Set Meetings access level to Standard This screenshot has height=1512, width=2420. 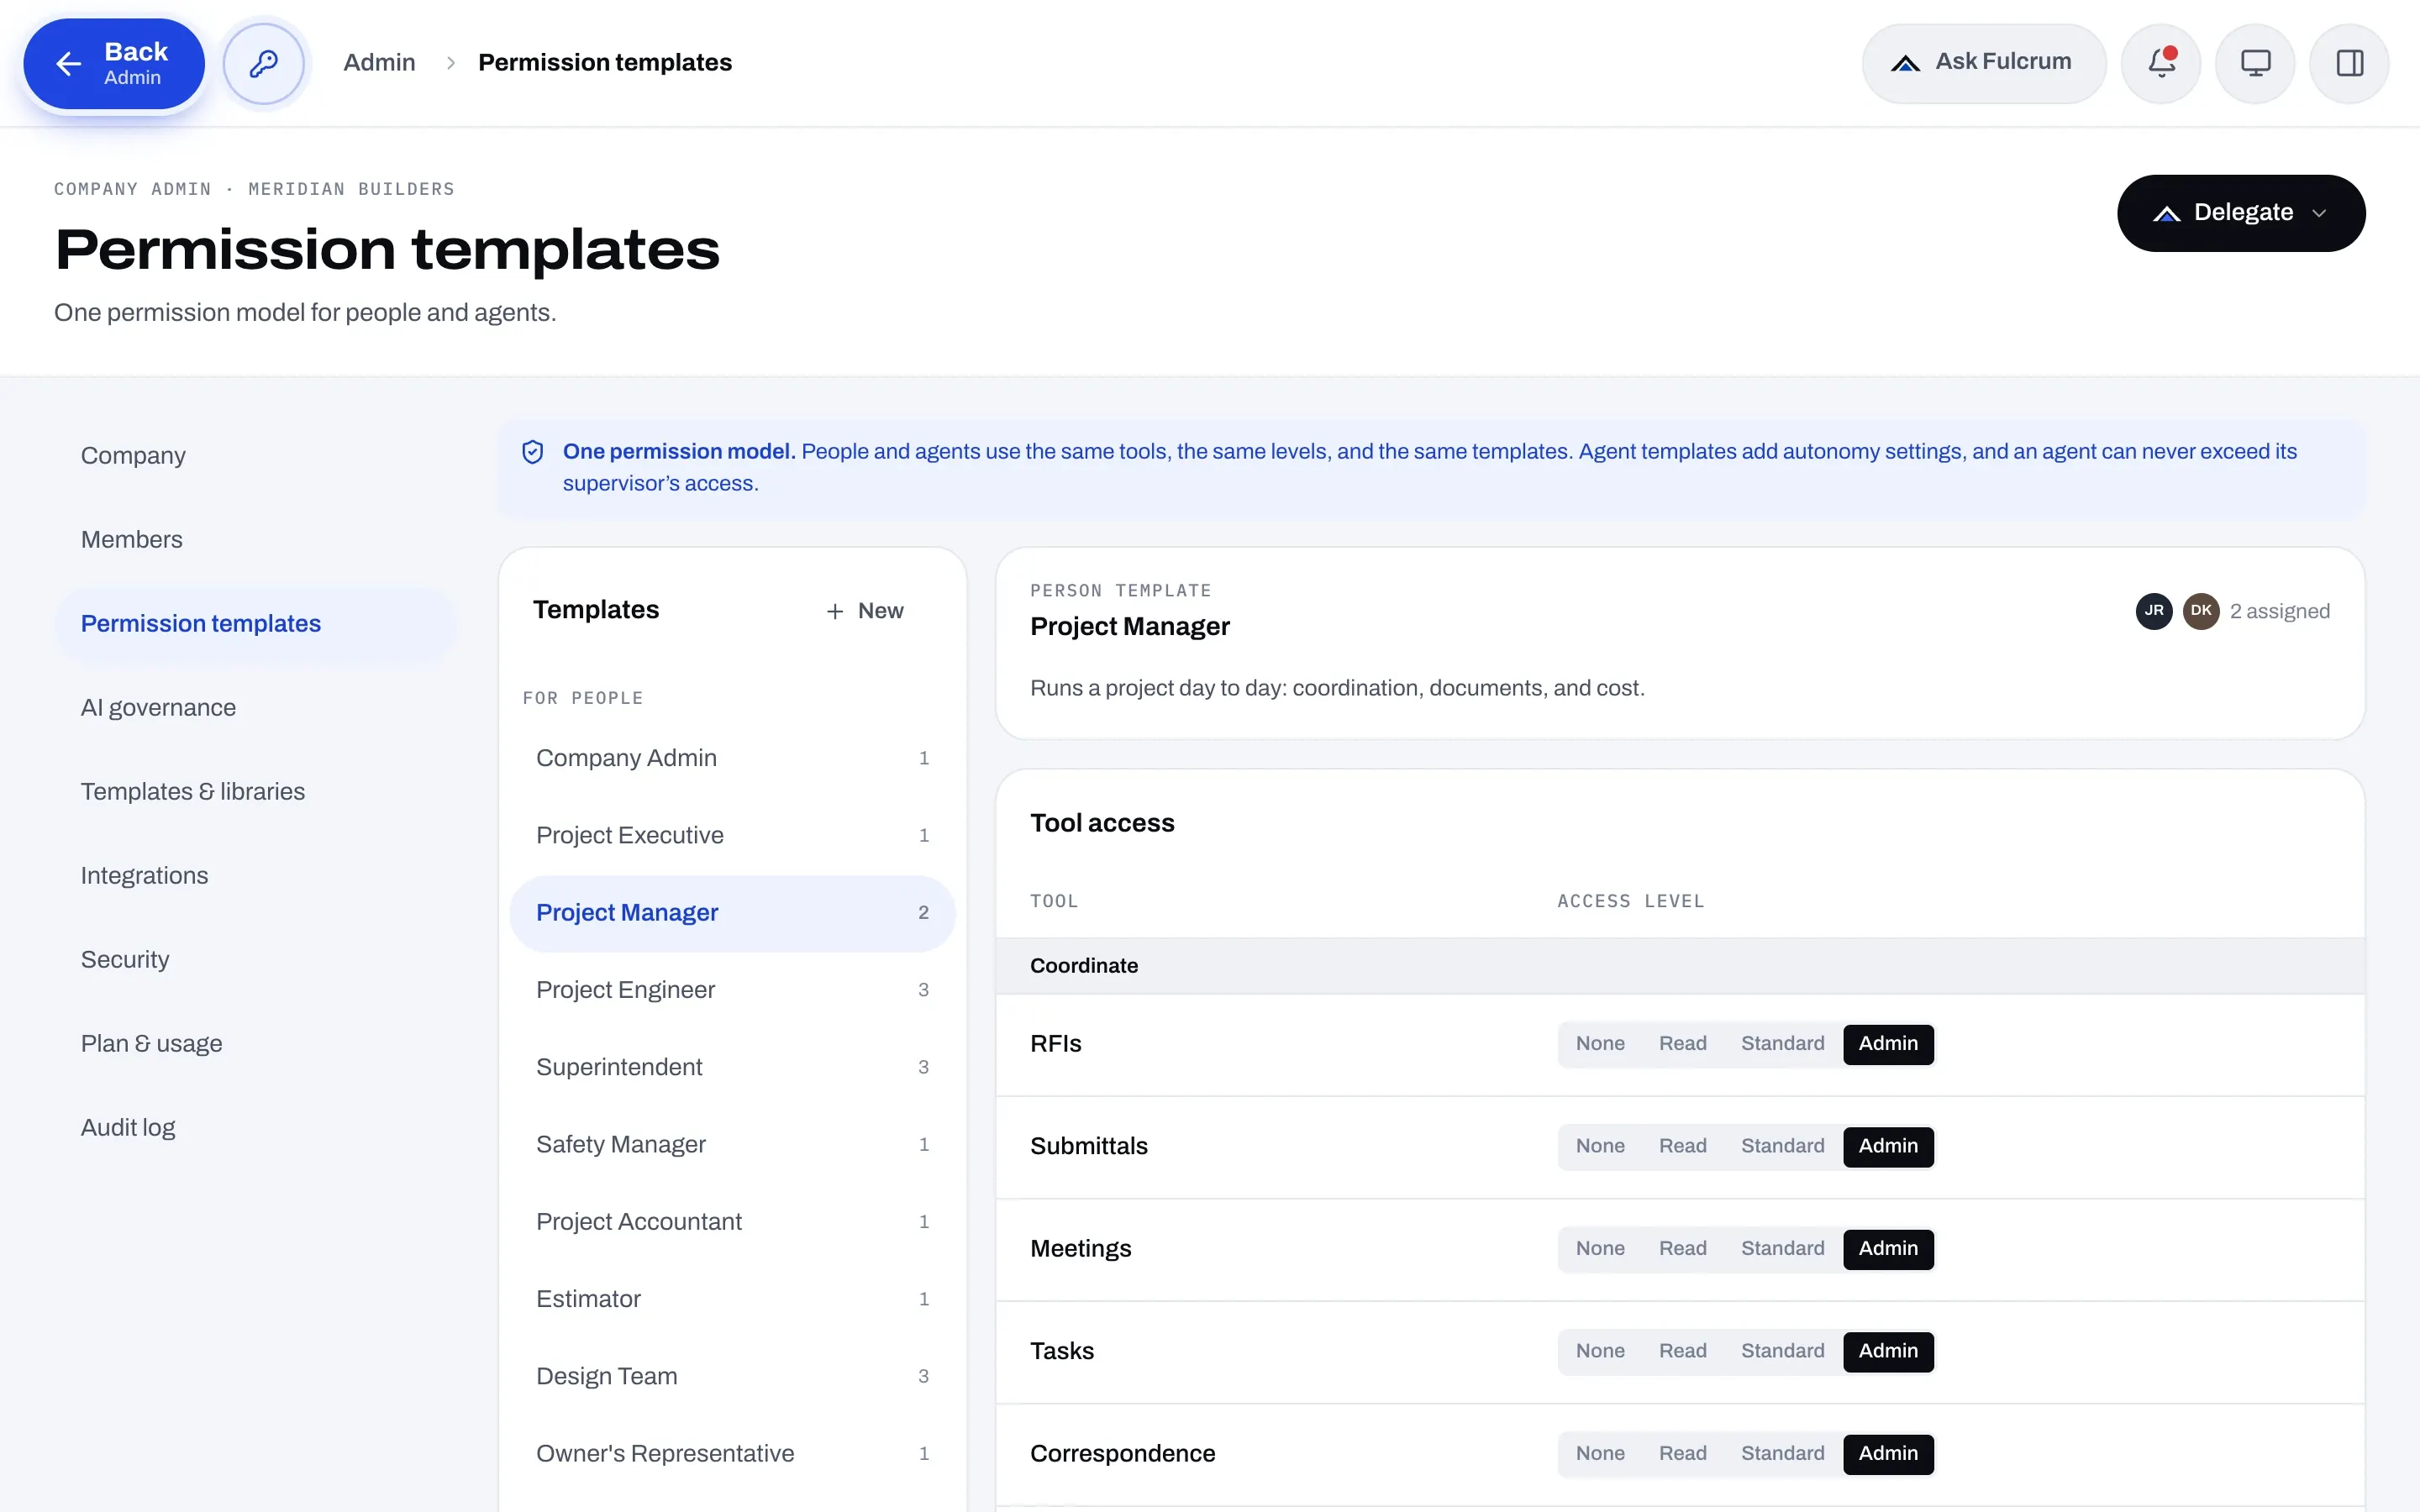point(1782,1249)
